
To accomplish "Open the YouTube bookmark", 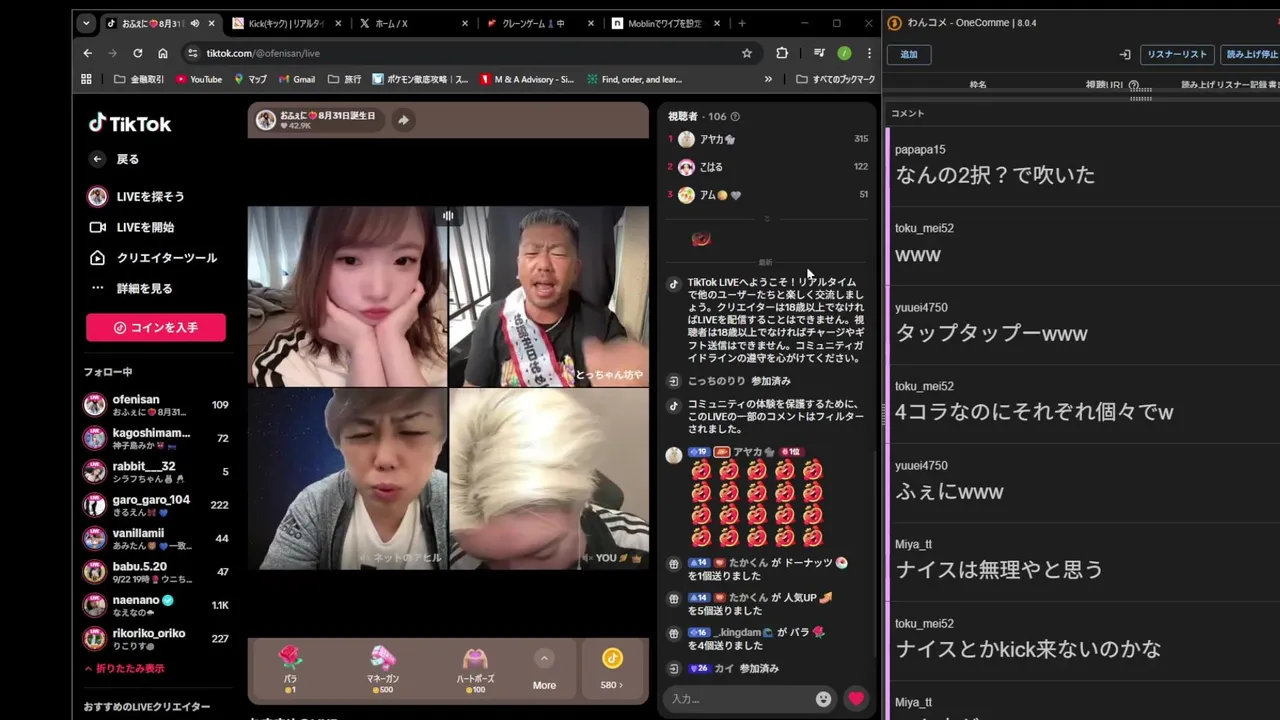I will (x=199, y=79).
